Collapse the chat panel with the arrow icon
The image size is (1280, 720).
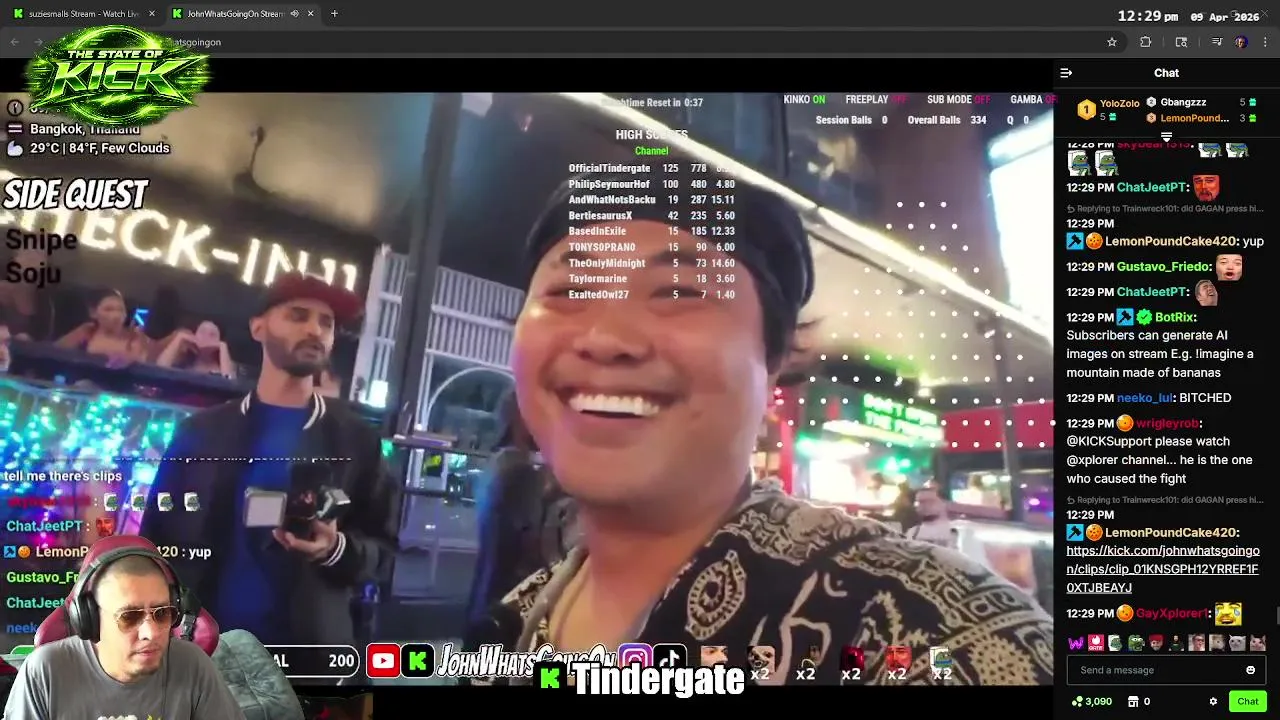1066,73
